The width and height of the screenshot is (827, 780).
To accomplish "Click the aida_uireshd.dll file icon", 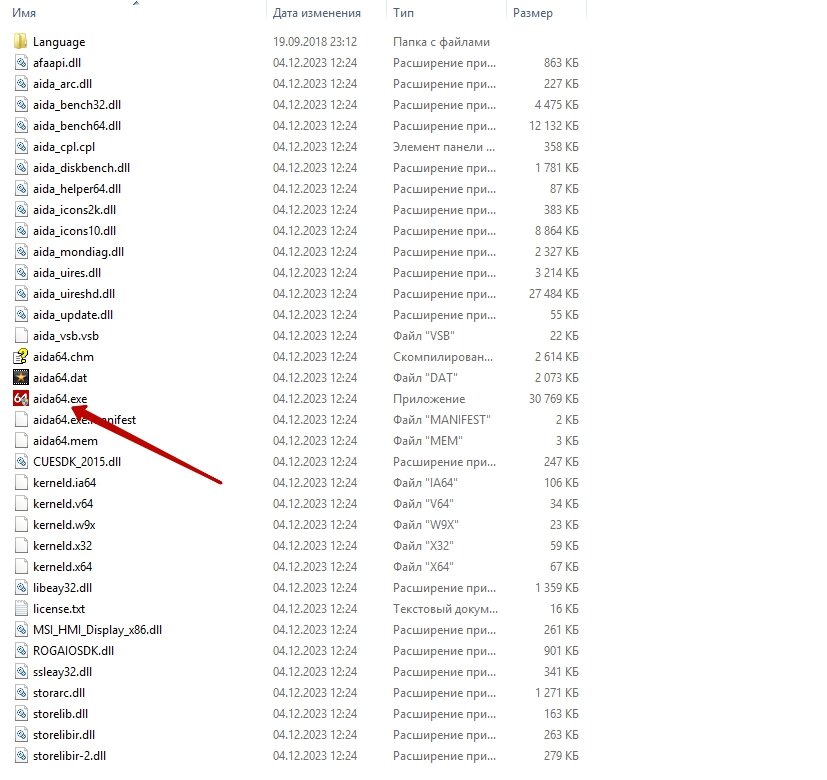I will [21, 294].
